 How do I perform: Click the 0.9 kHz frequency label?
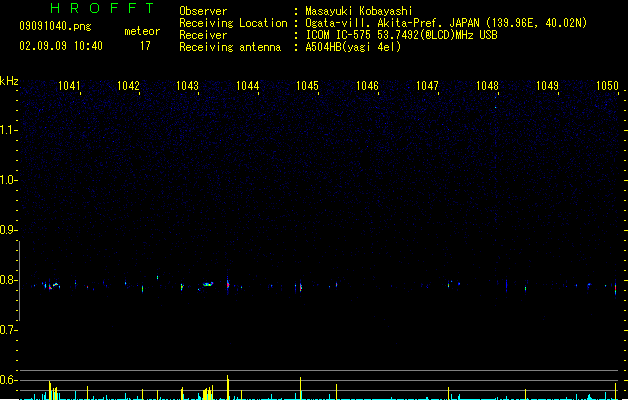click(x=7, y=230)
